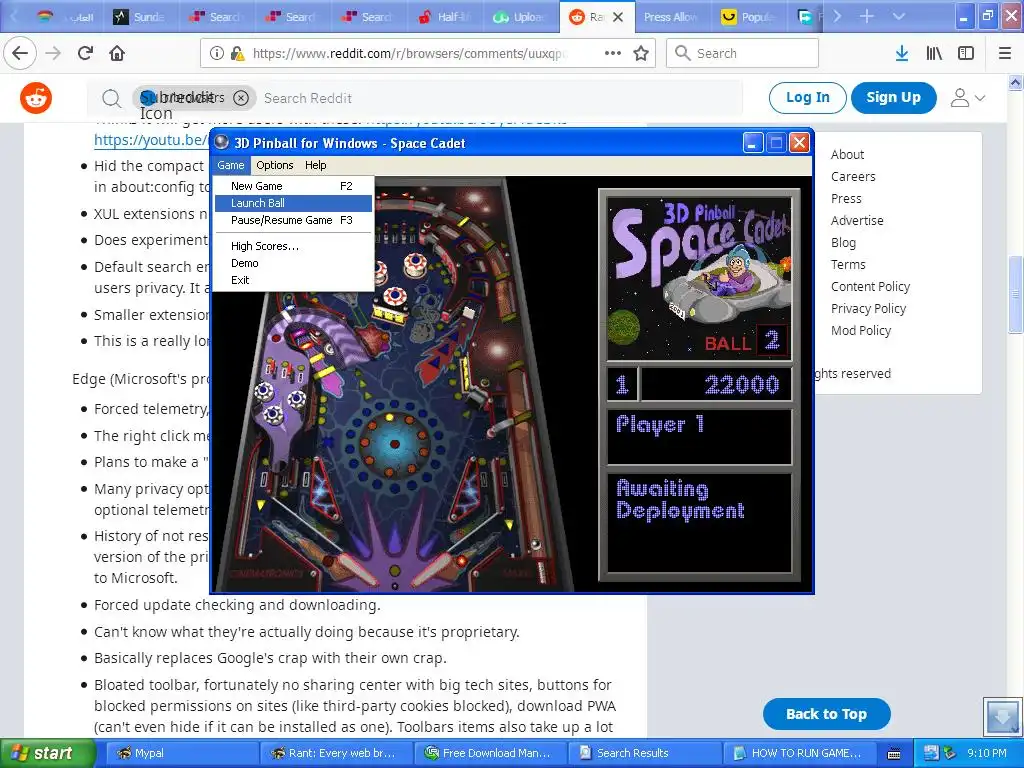Click the browser Search box
Viewport: 1024px width, 768px height.
(743, 54)
